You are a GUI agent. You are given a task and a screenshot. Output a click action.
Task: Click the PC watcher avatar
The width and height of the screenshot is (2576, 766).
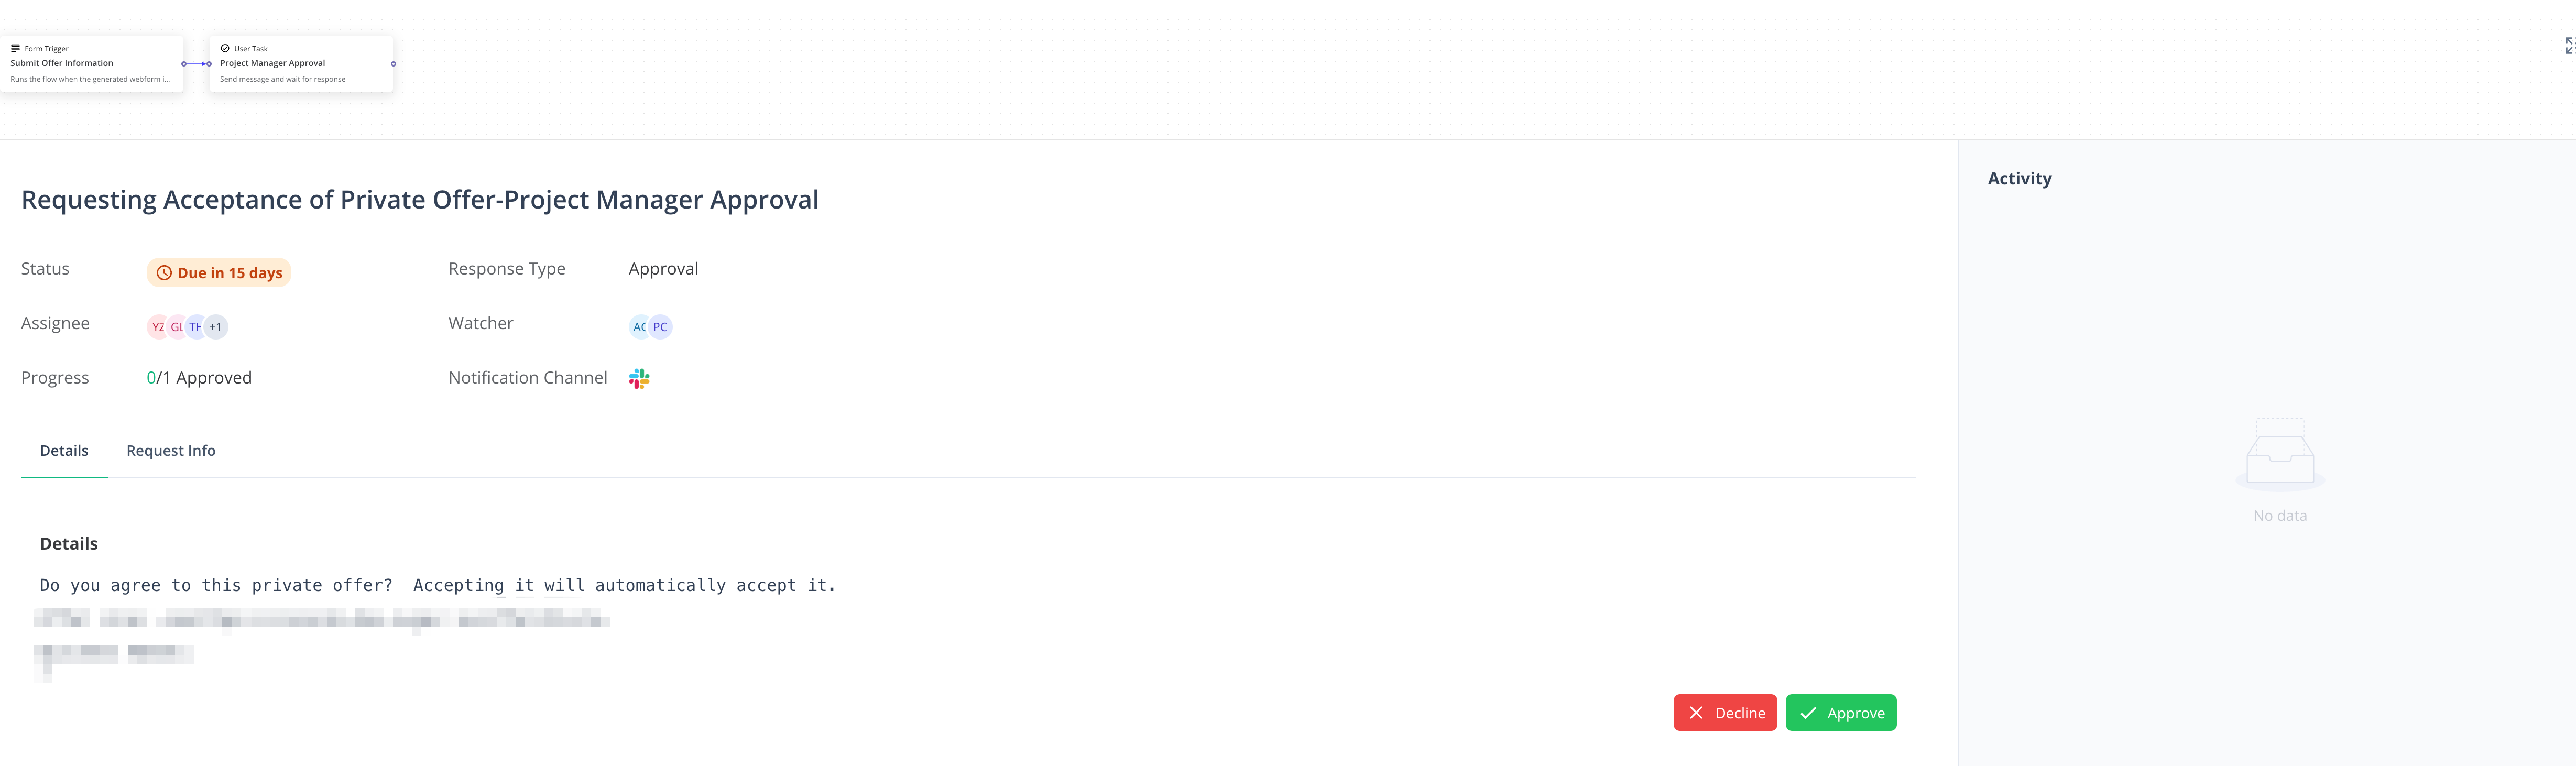coord(660,327)
